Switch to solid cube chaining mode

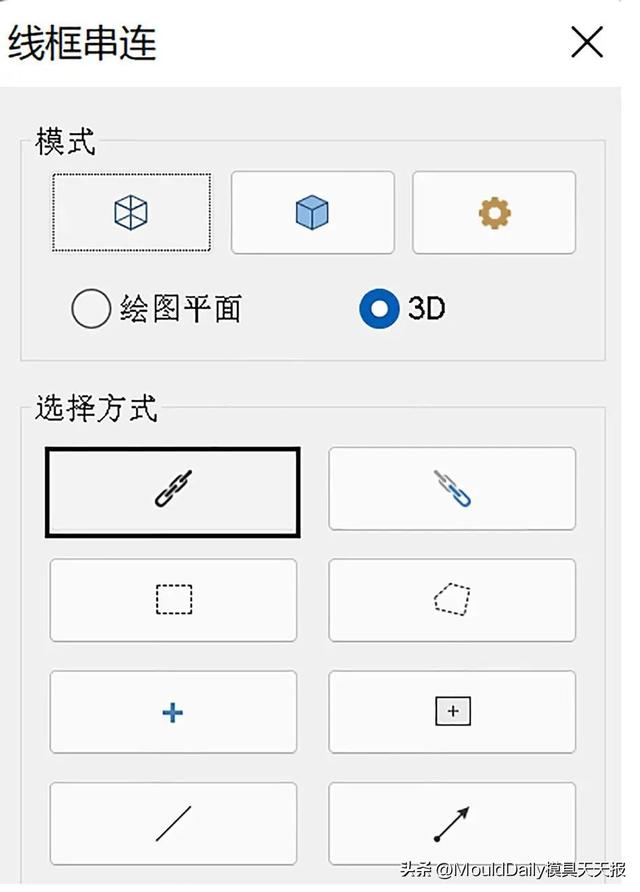(312, 212)
